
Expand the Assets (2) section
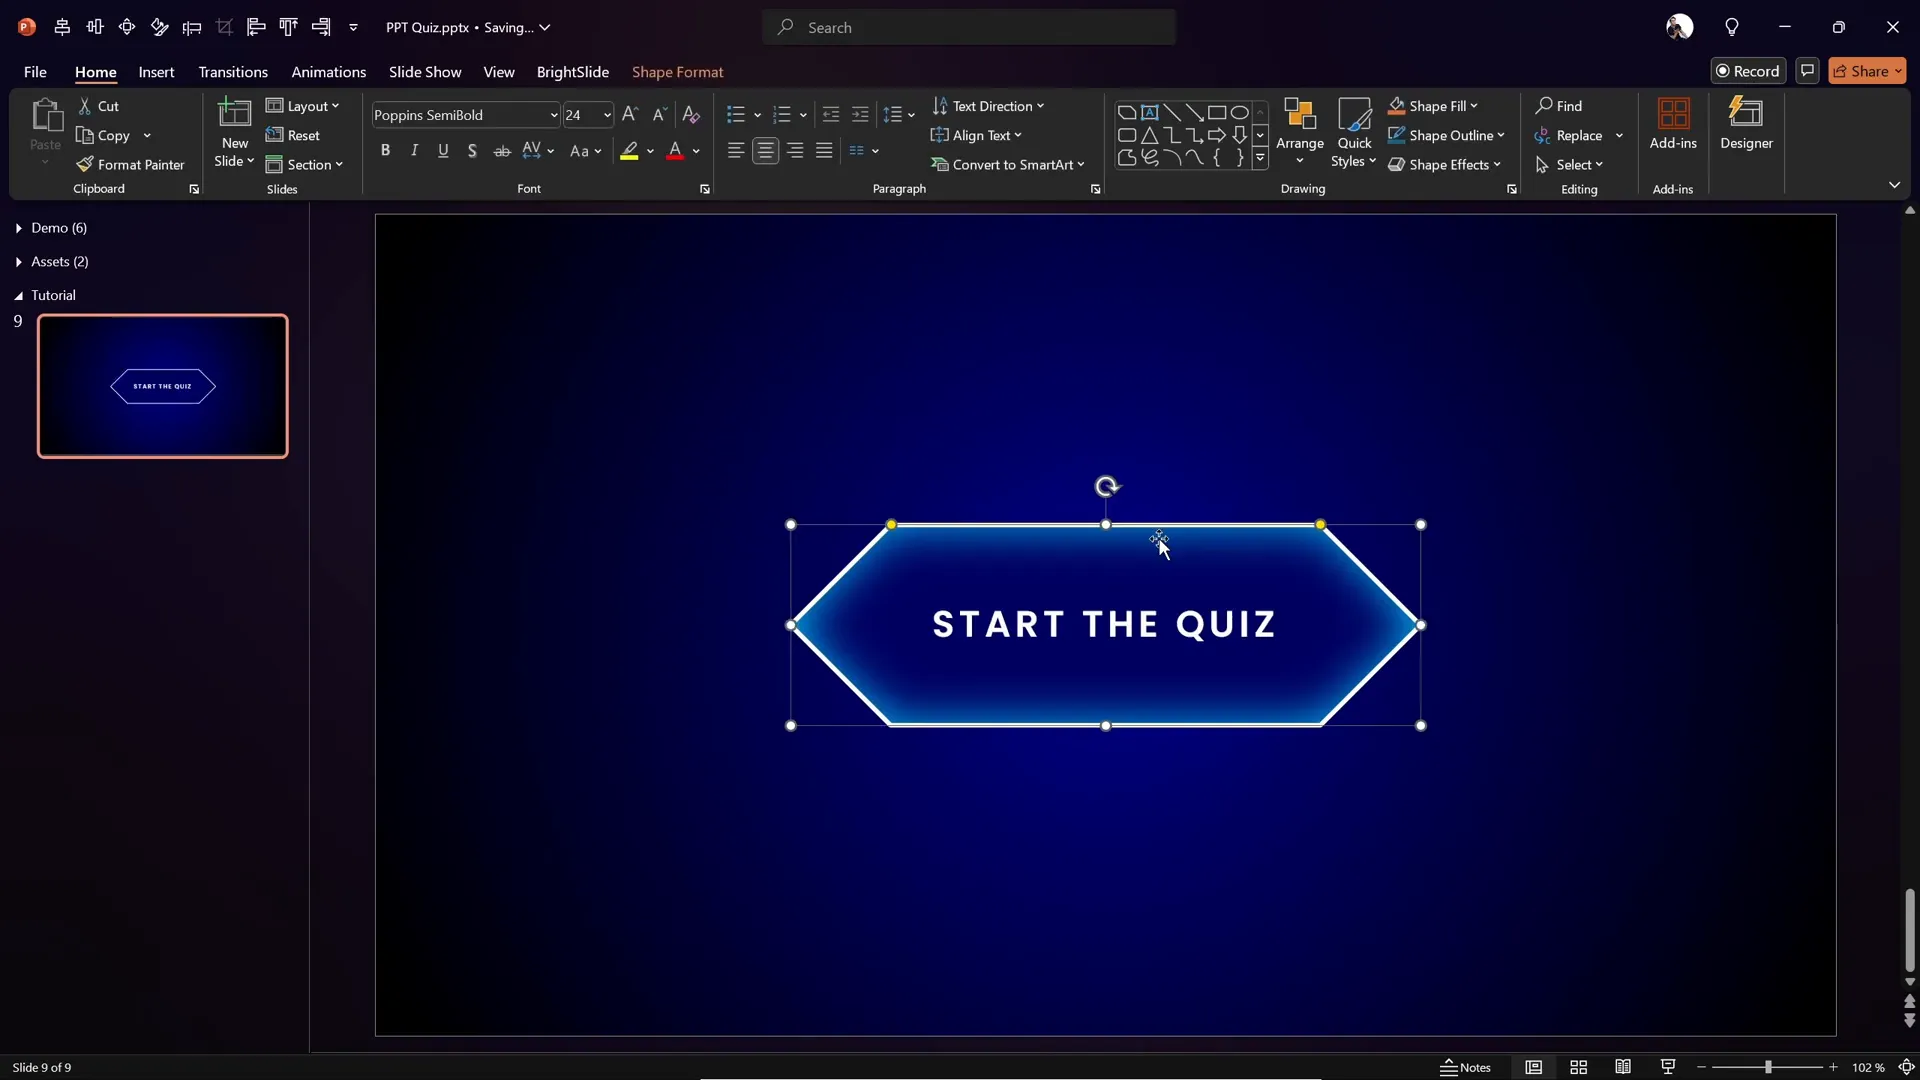pyautogui.click(x=19, y=262)
